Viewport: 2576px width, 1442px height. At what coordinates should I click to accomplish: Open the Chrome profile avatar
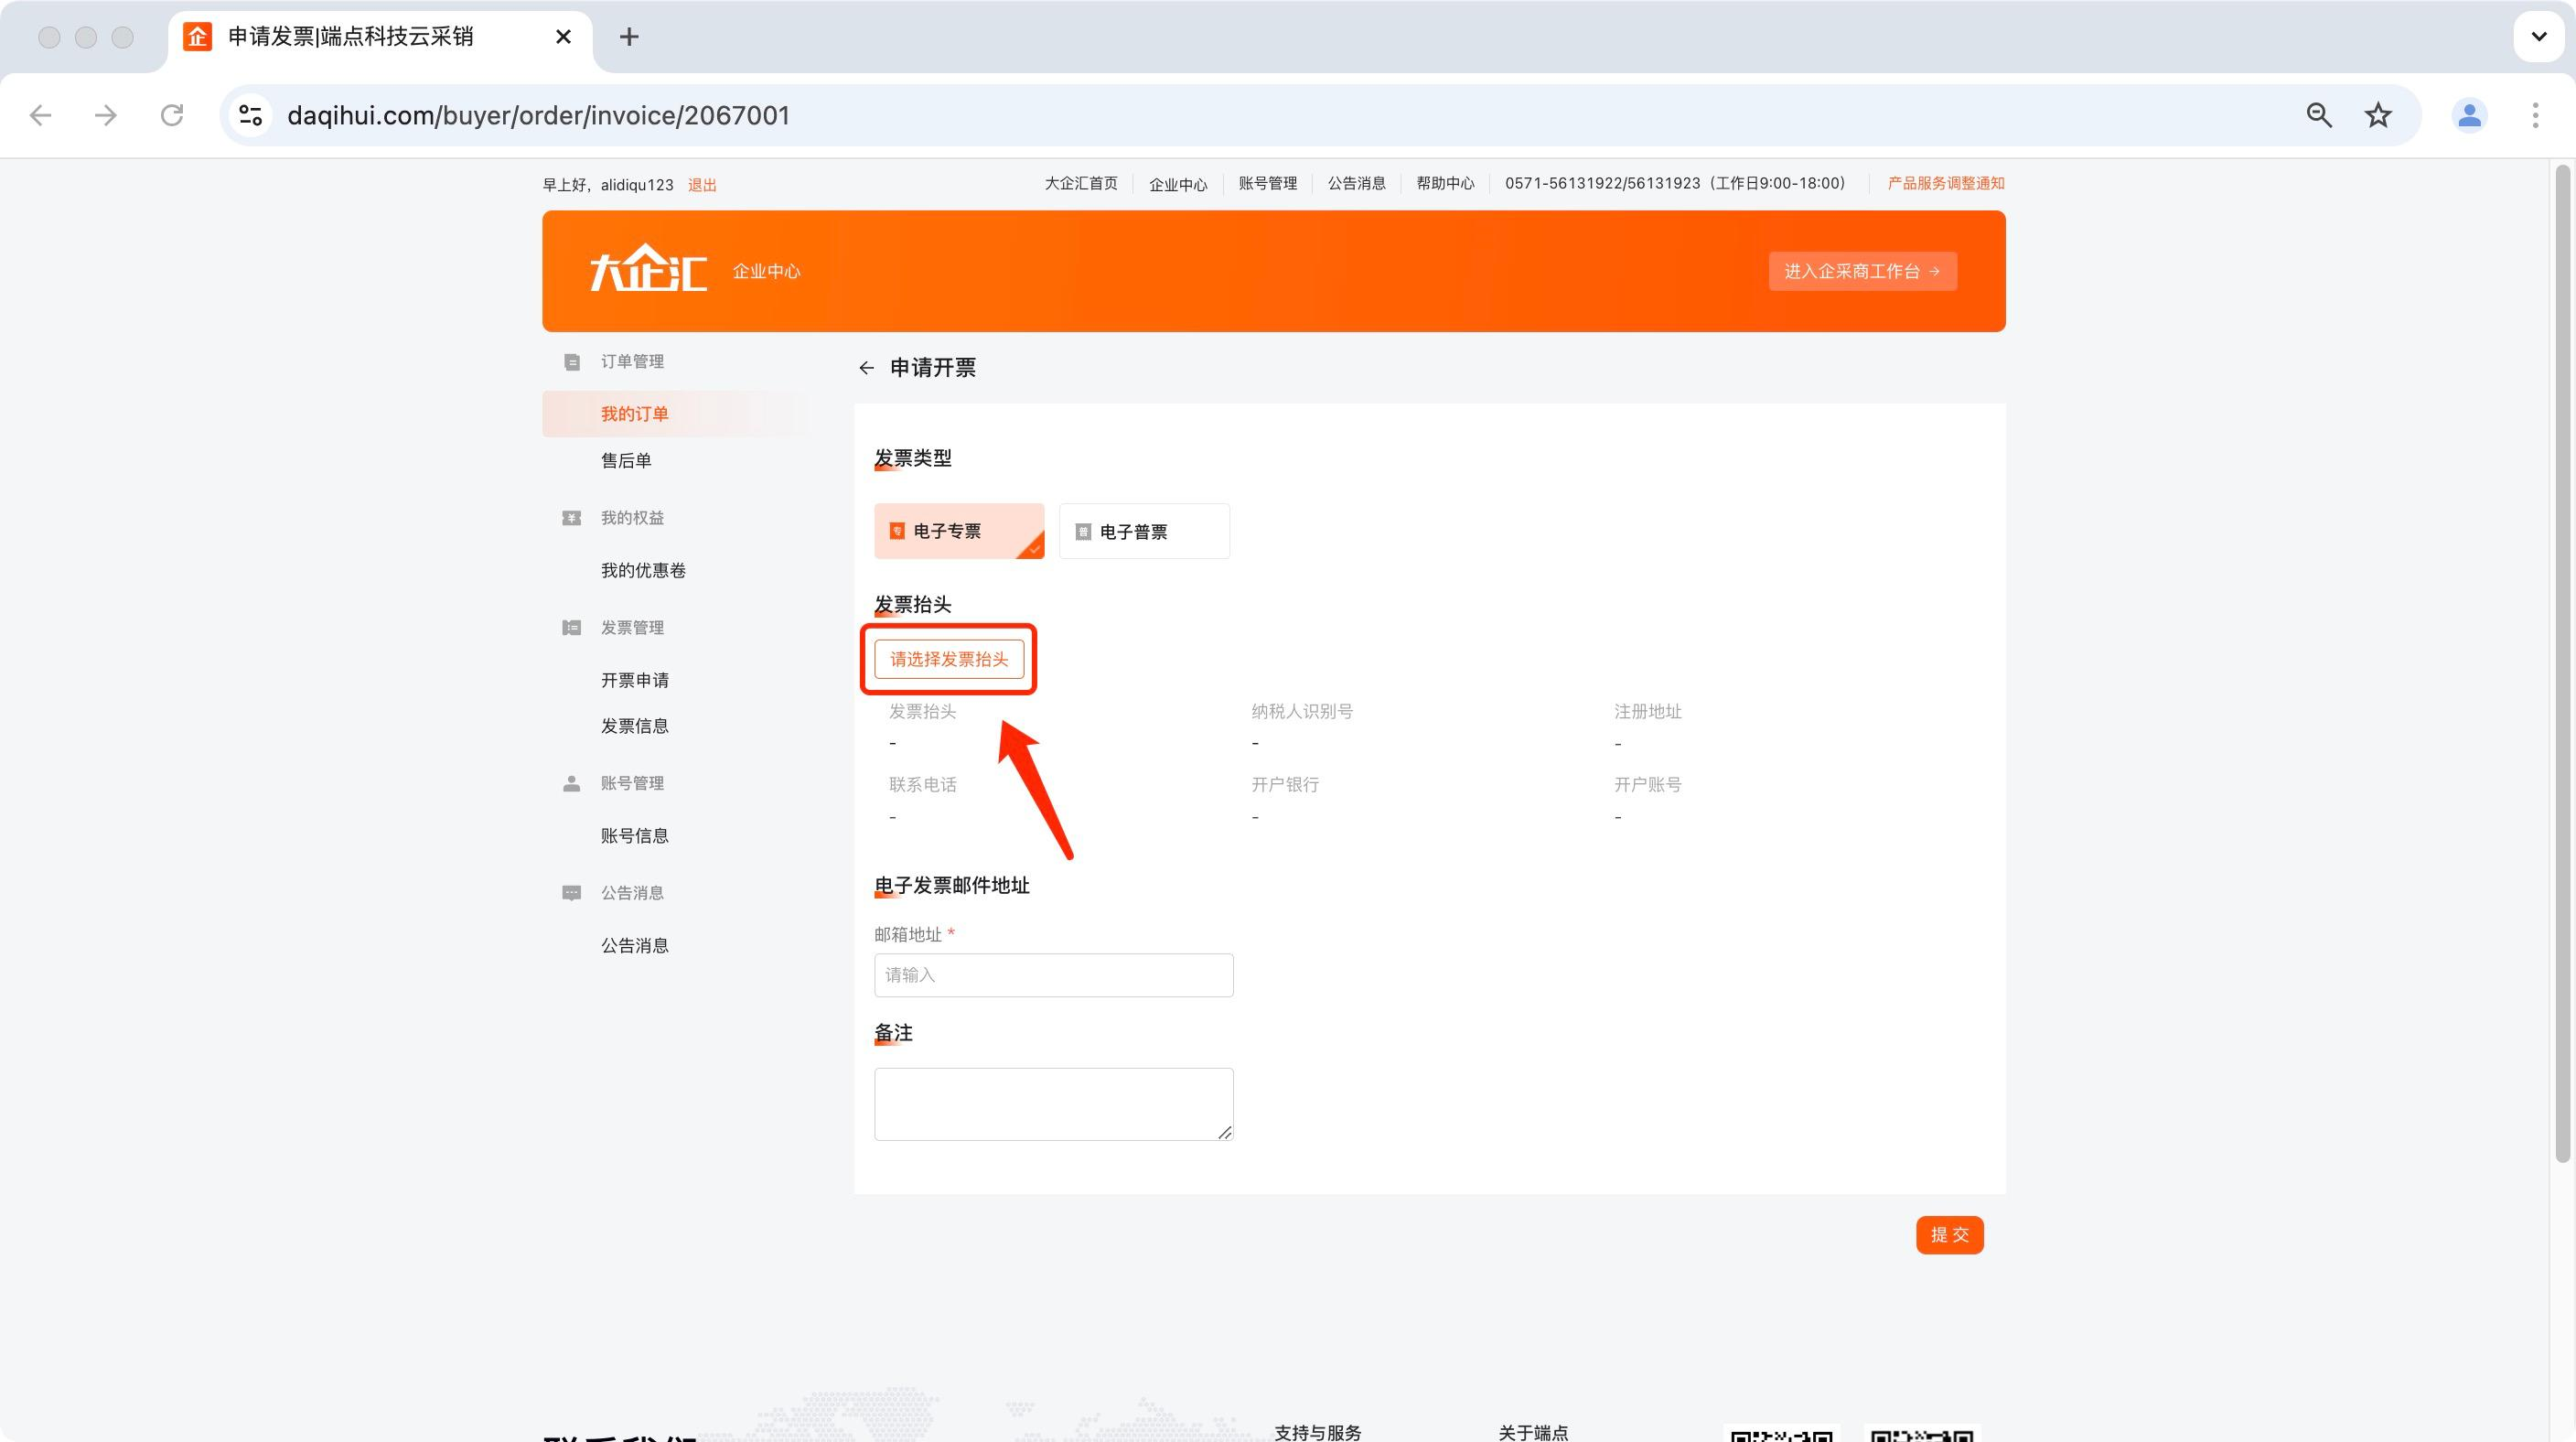click(x=2469, y=115)
